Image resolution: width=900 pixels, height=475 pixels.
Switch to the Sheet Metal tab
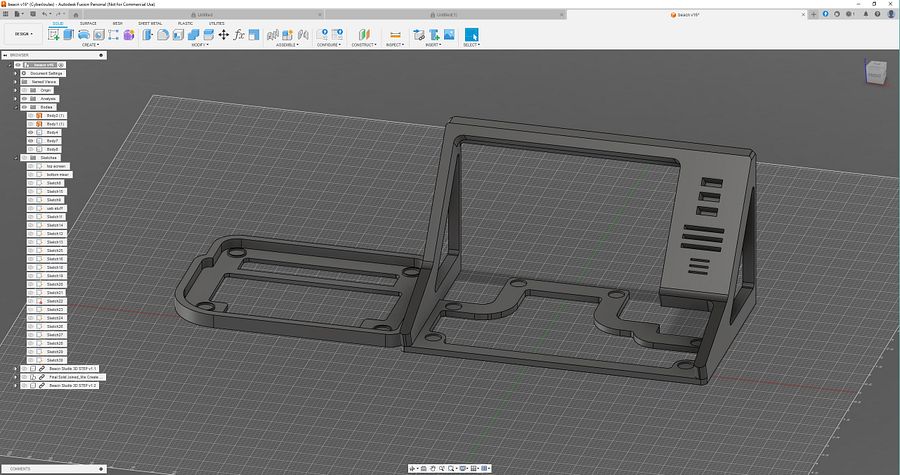[x=150, y=24]
